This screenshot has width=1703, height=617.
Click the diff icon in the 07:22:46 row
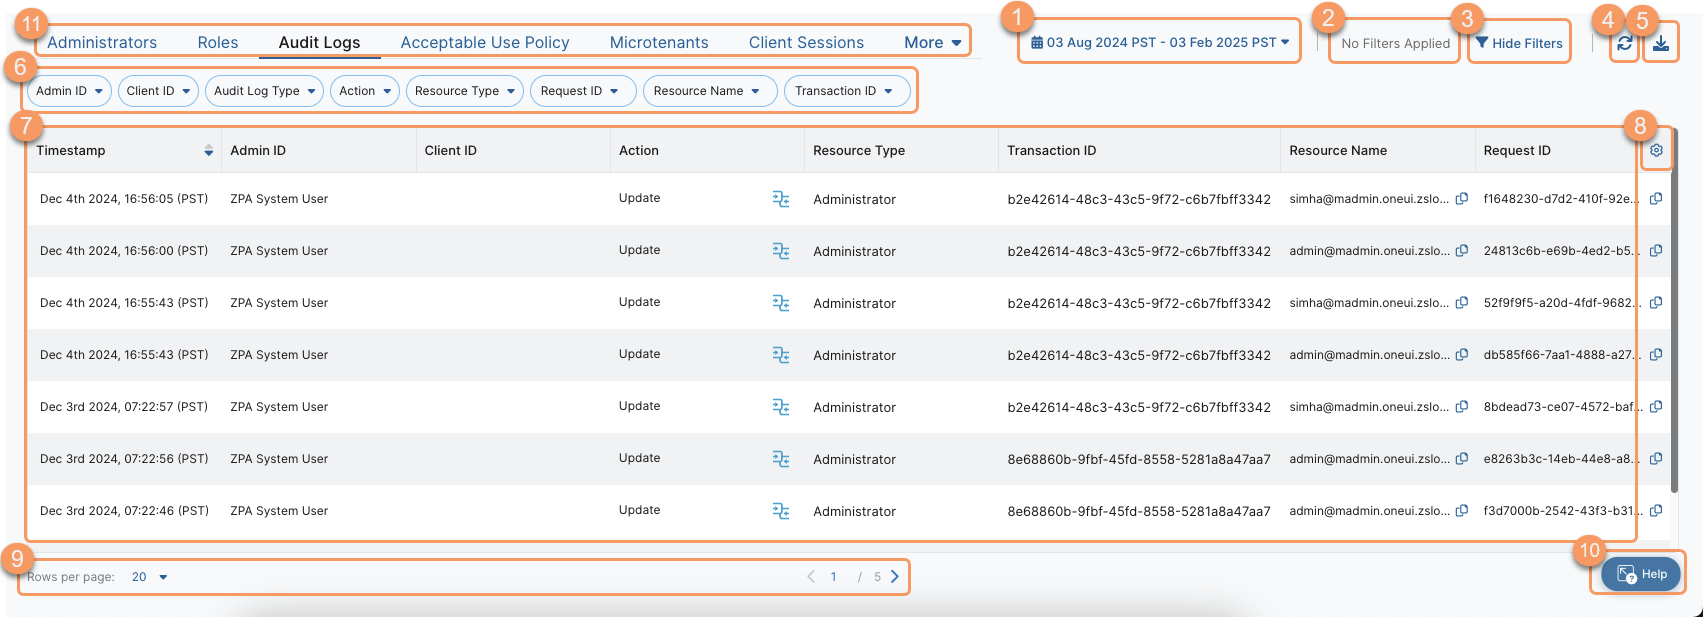(781, 511)
